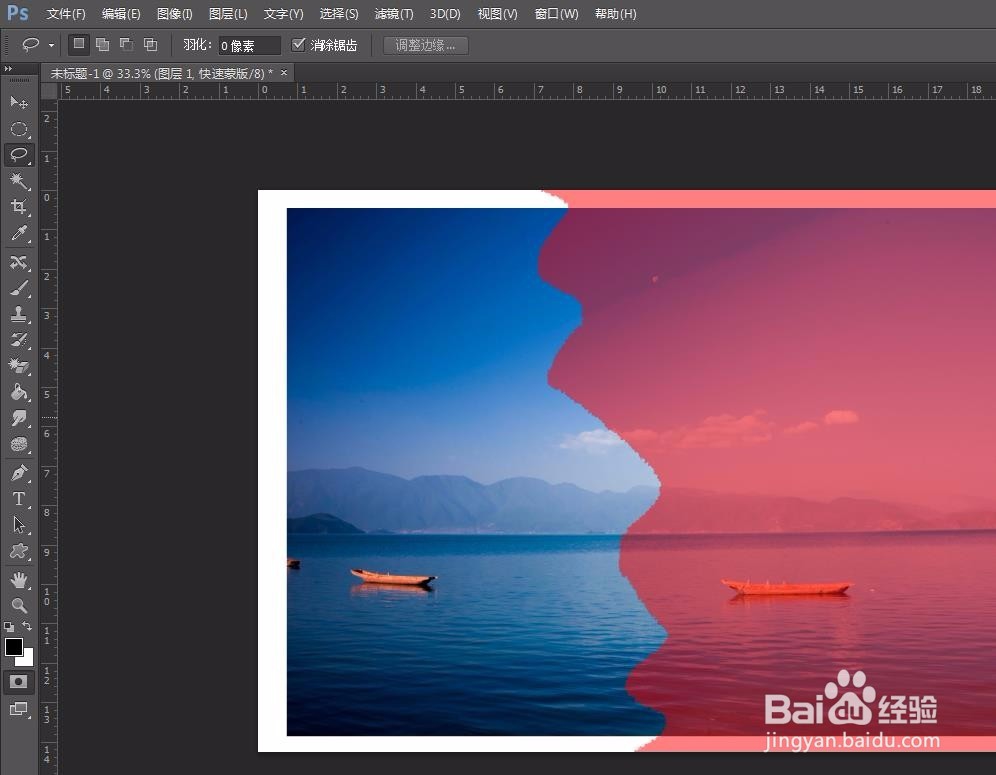The image size is (996, 775).
Task: Choose Intersect with Selection mode
Action: pos(151,44)
